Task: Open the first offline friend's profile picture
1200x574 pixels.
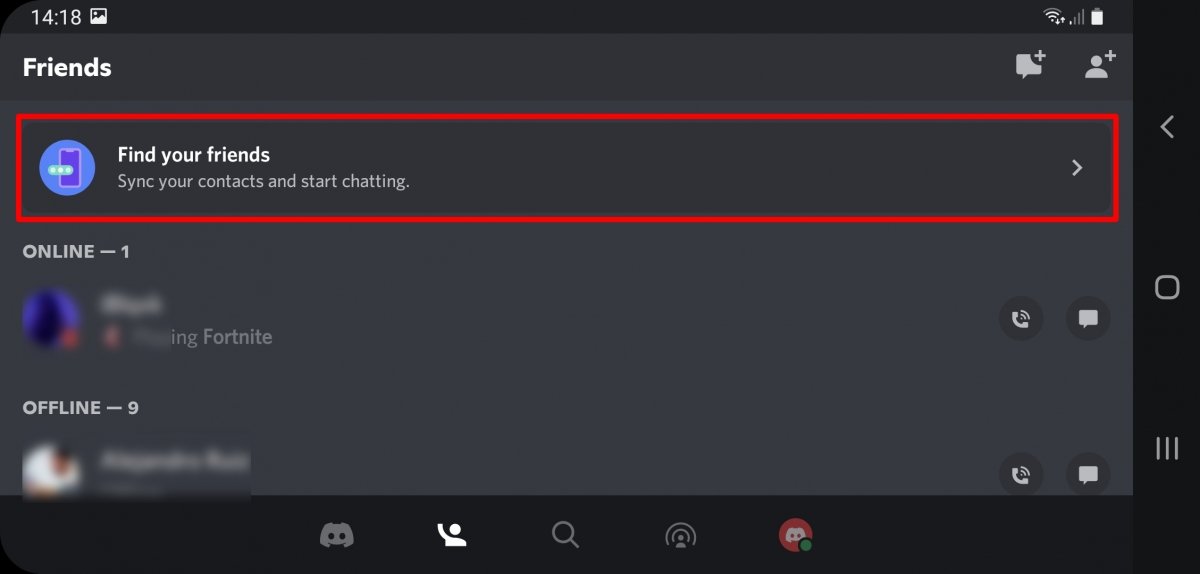Action: click(x=51, y=472)
